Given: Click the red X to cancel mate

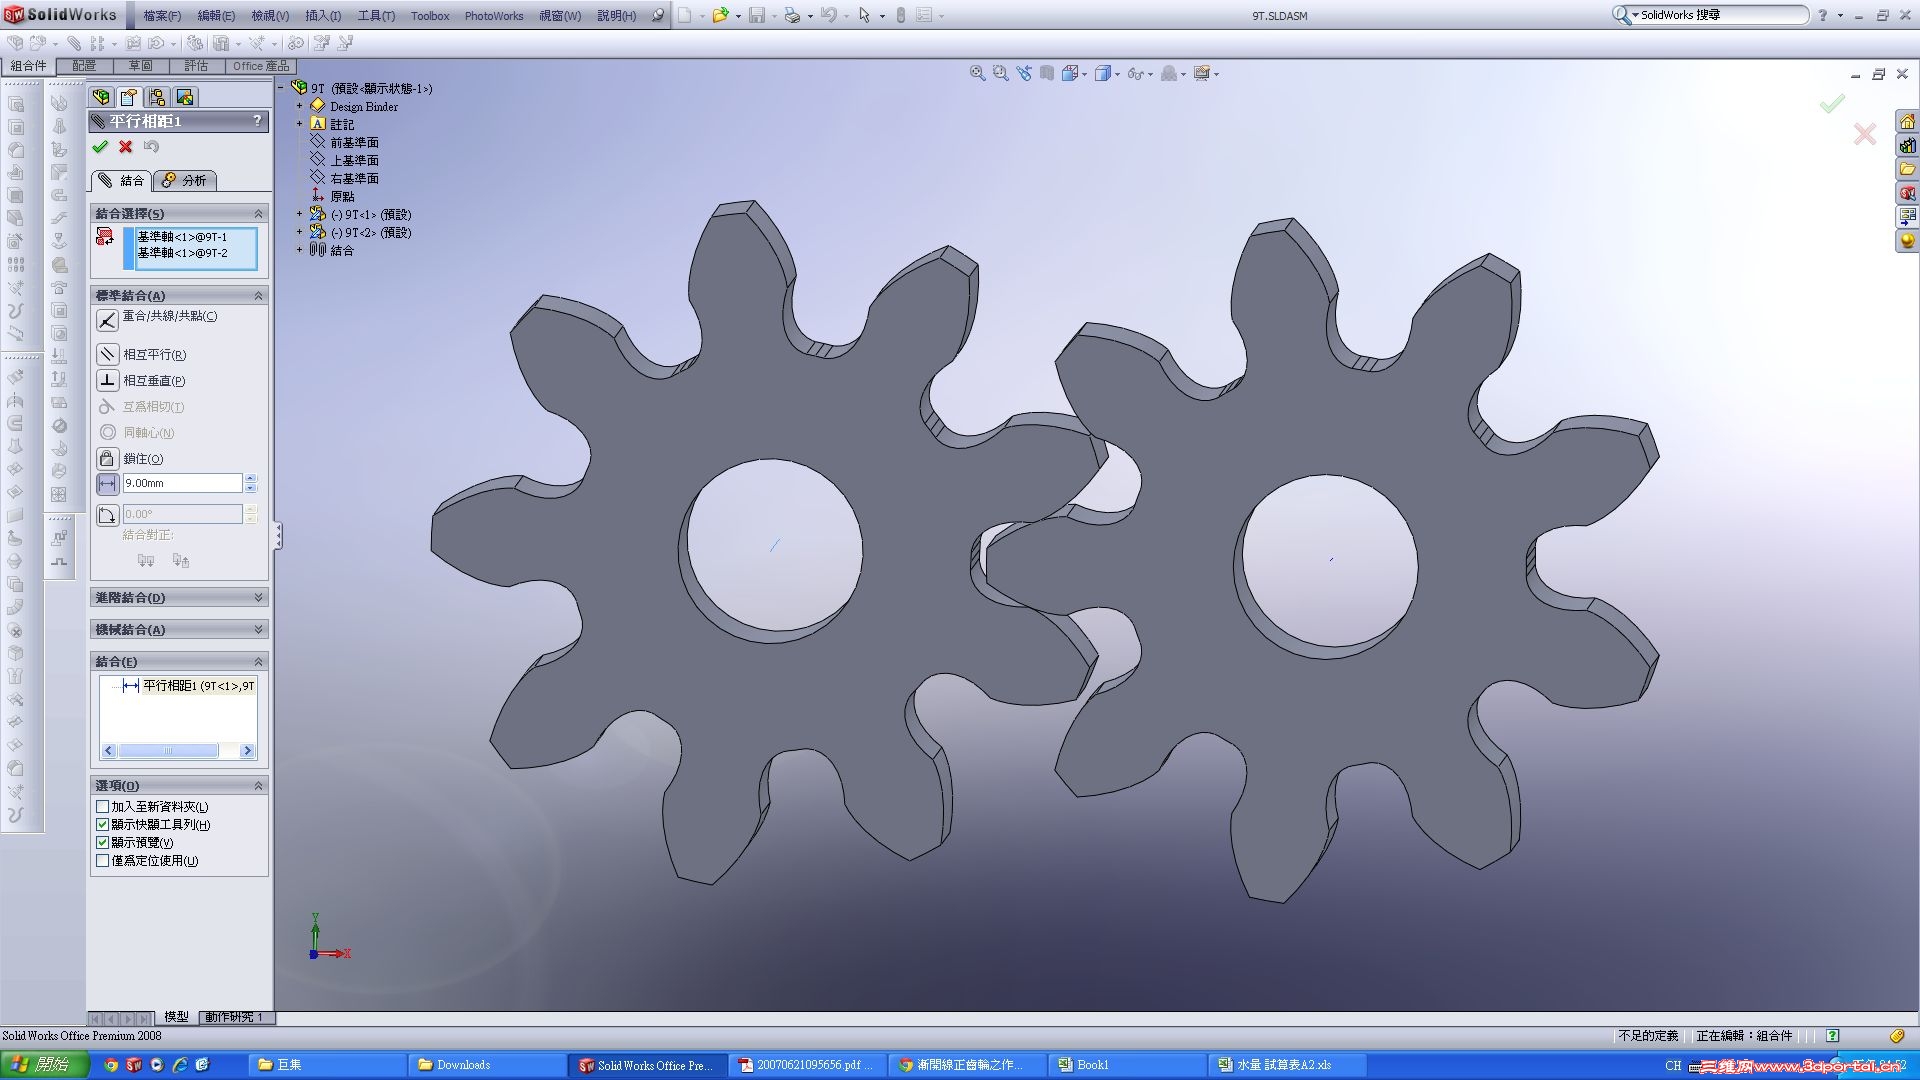Looking at the screenshot, I should 125,147.
